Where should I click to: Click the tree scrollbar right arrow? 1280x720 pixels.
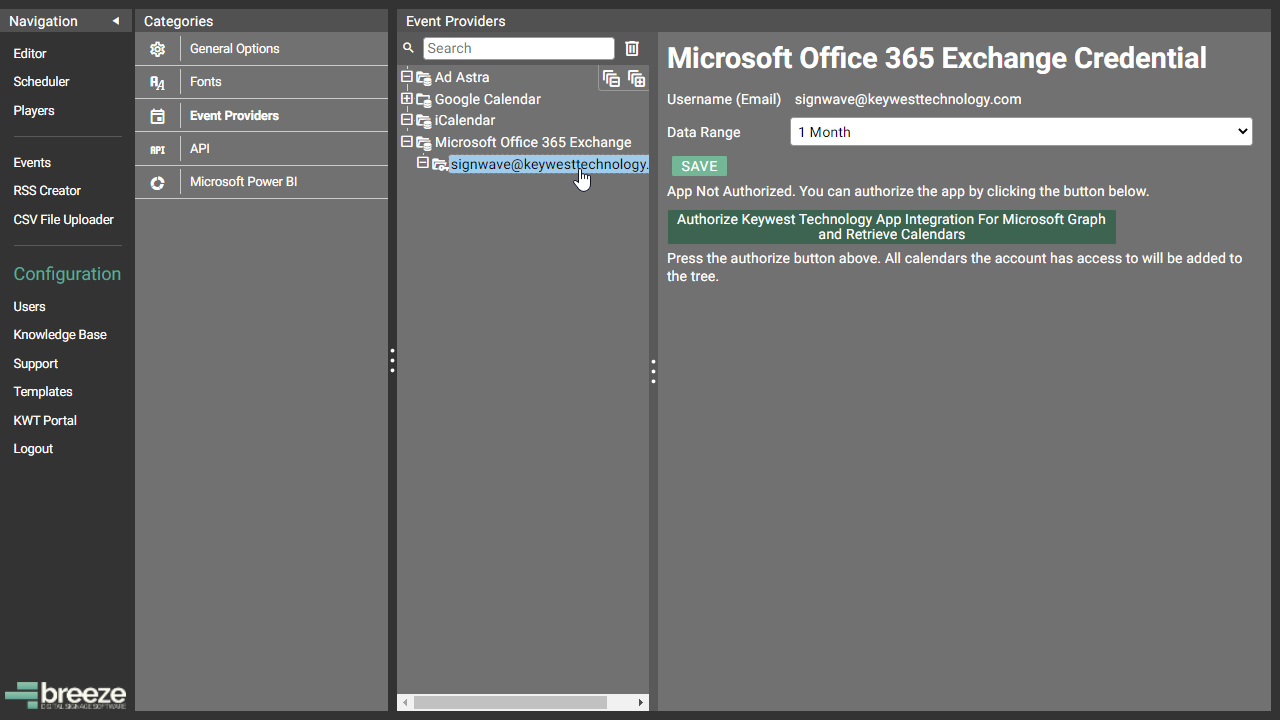tap(641, 703)
